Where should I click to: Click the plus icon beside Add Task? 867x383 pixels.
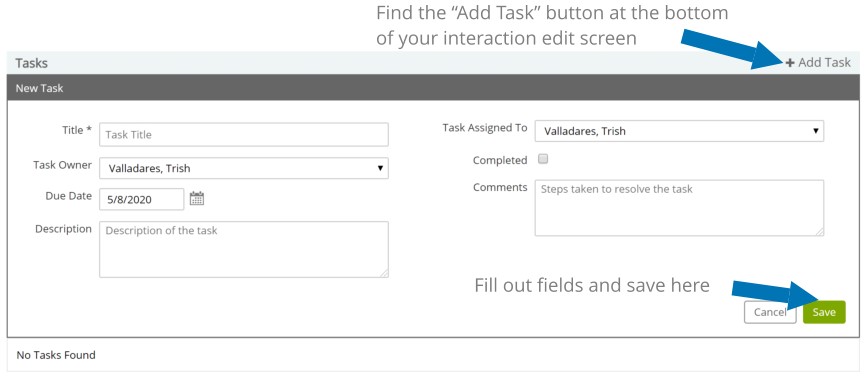tap(790, 63)
